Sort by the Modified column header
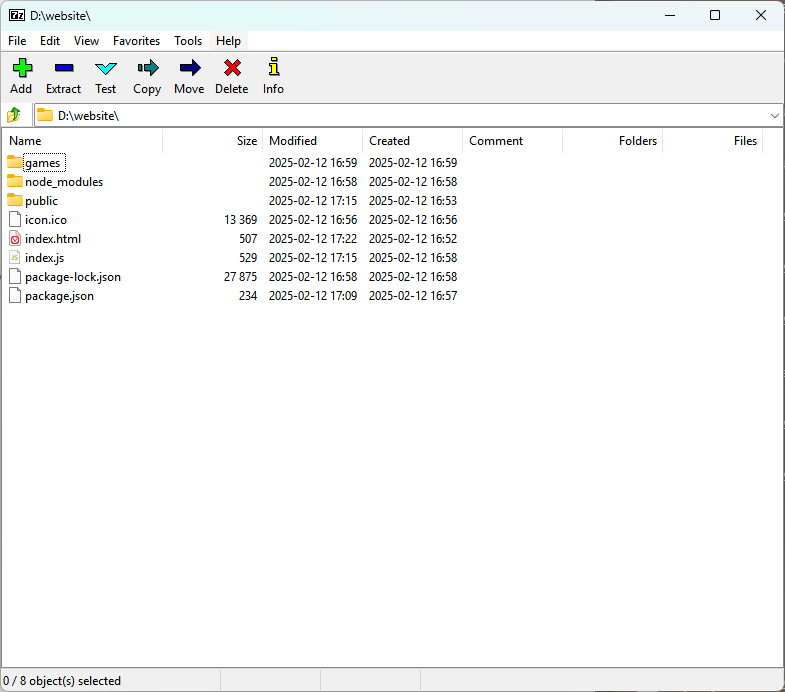This screenshot has width=785, height=692. pos(312,141)
